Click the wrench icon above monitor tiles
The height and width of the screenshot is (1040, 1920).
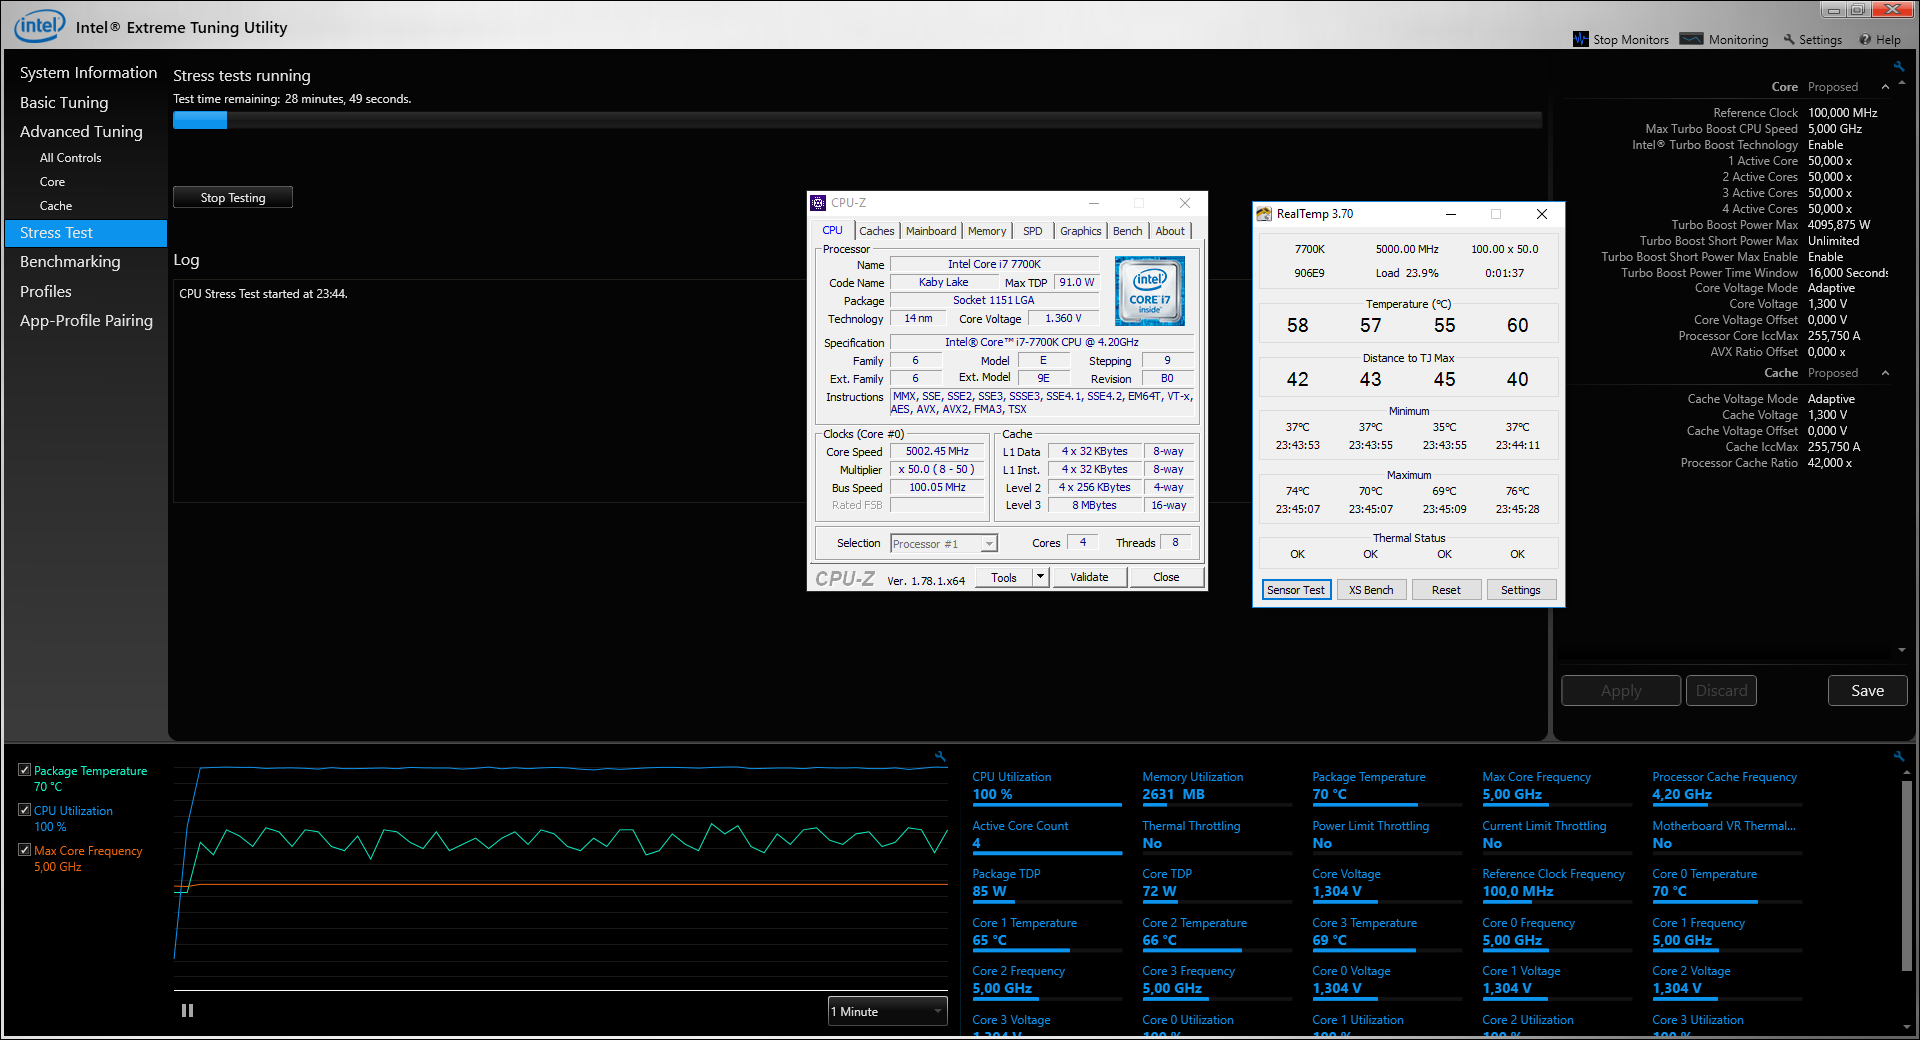tap(1899, 757)
